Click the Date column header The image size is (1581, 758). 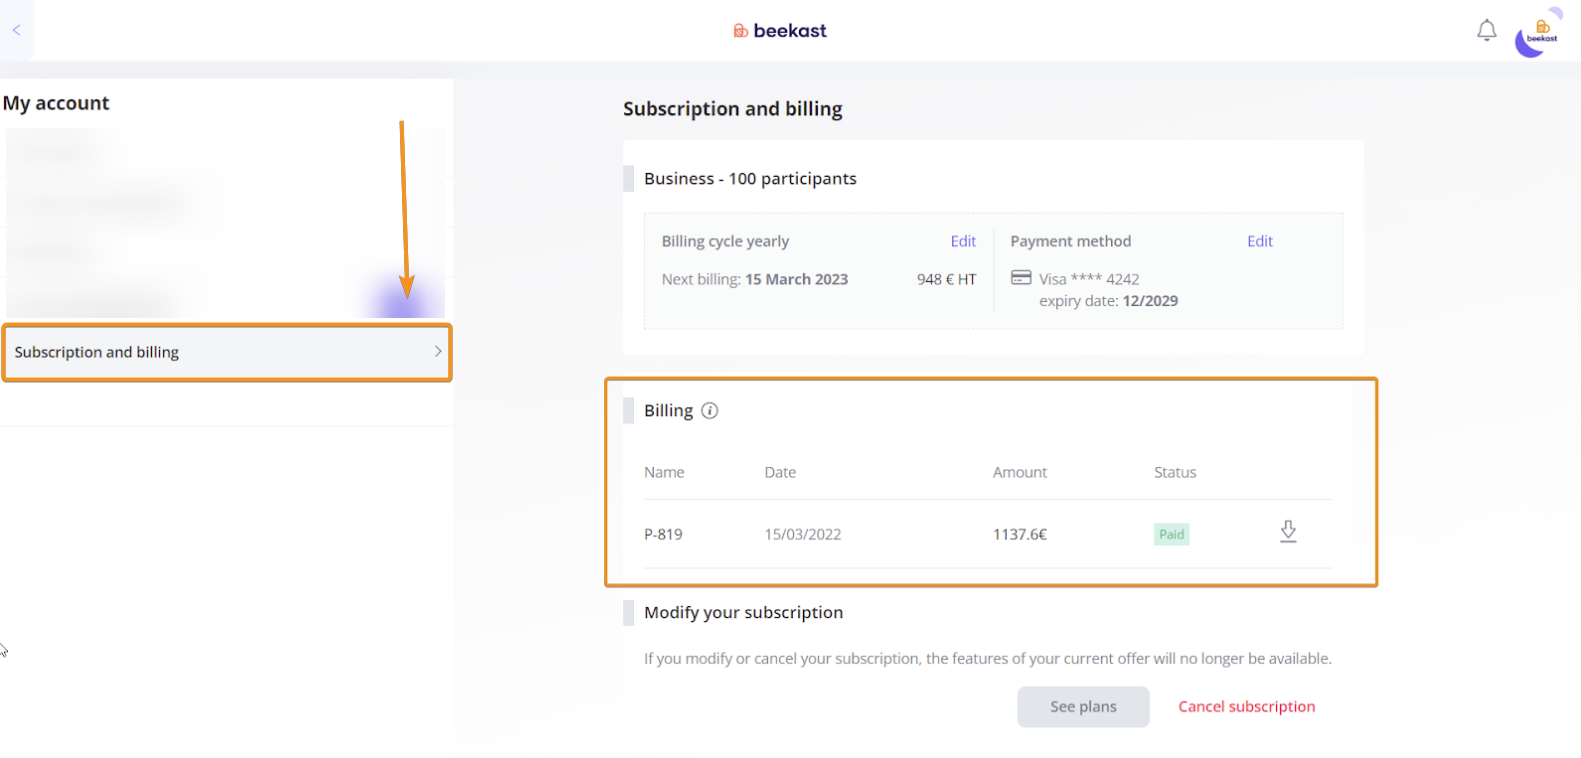(x=780, y=472)
